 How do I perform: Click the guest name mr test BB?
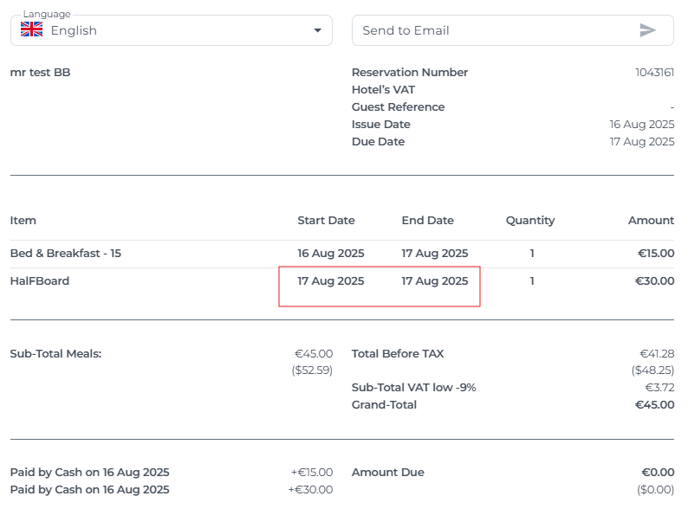point(40,72)
